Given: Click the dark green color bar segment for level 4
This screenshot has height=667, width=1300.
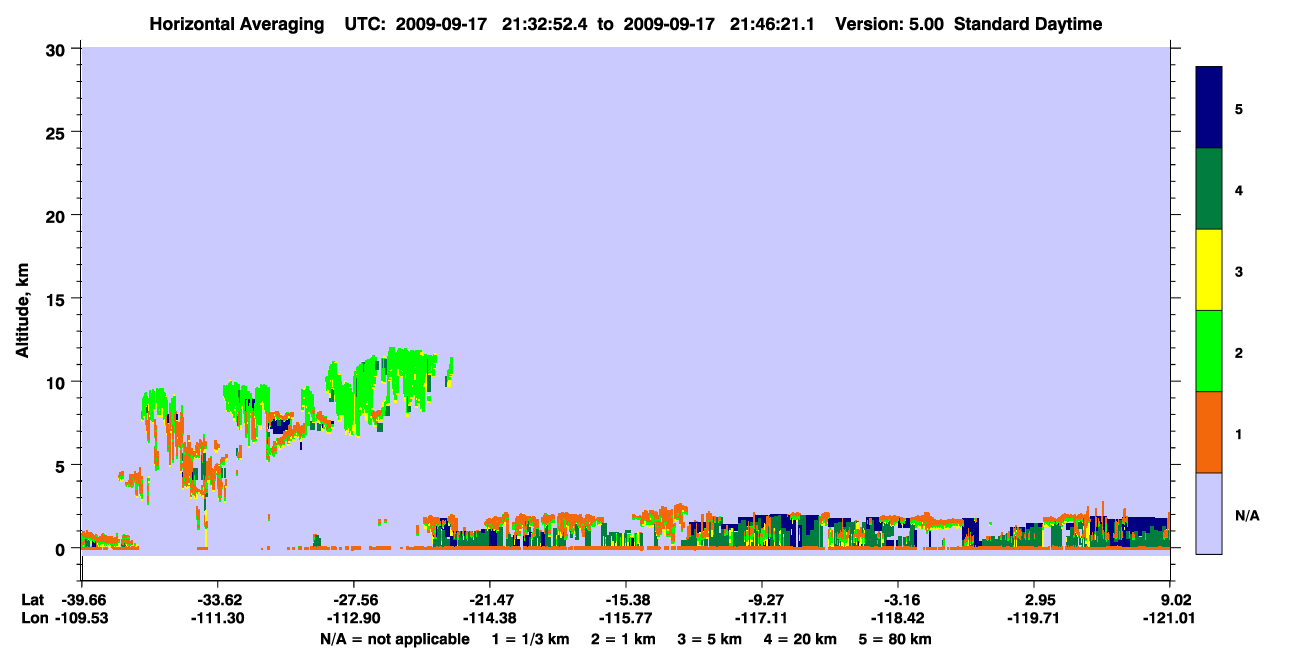Looking at the screenshot, I should (1209, 189).
